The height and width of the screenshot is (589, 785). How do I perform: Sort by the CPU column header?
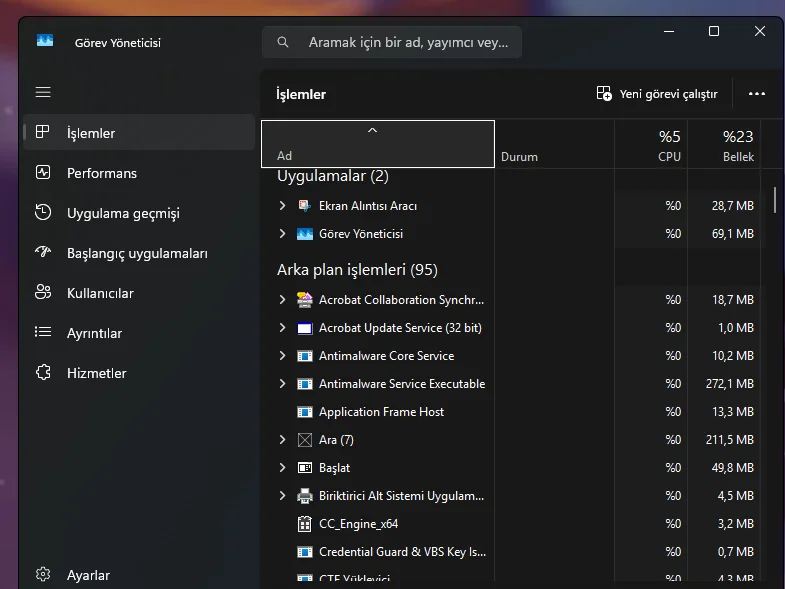[x=651, y=144]
